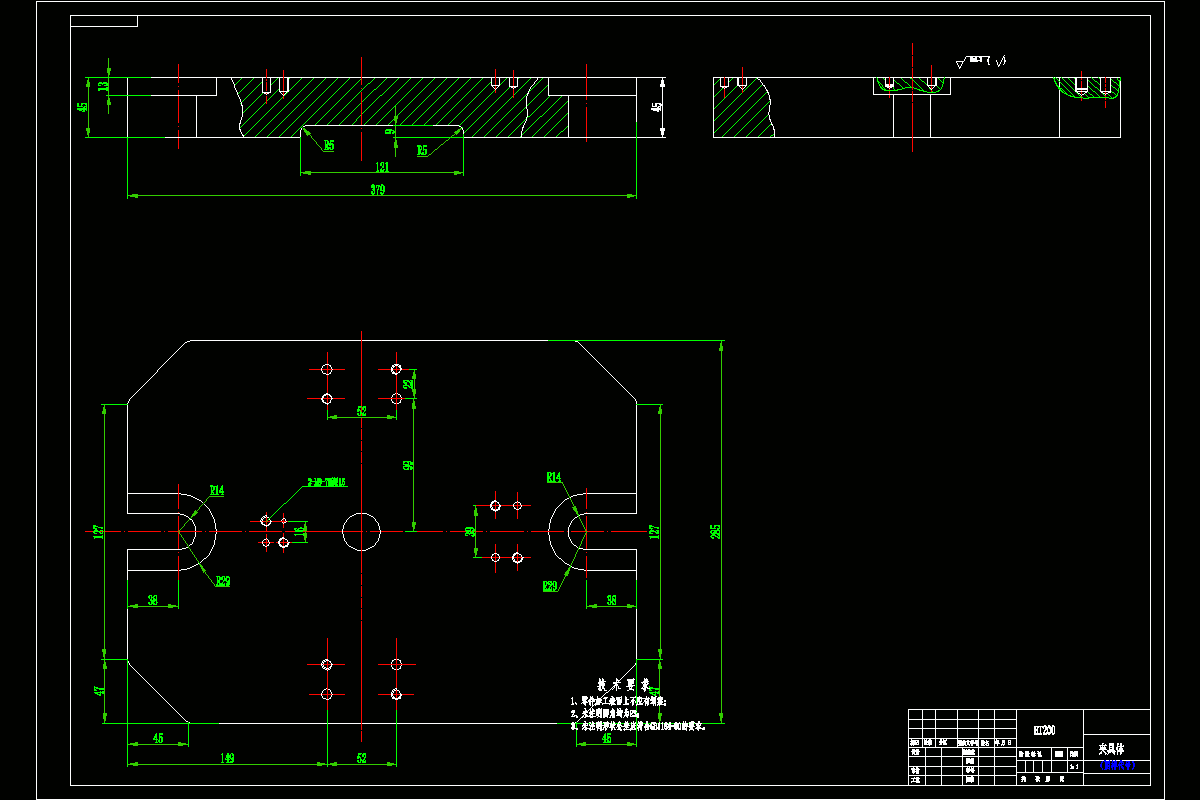1200x800 pixels.
Task: Select the 2-φ8 hole callout leader text
Action: 327,482
